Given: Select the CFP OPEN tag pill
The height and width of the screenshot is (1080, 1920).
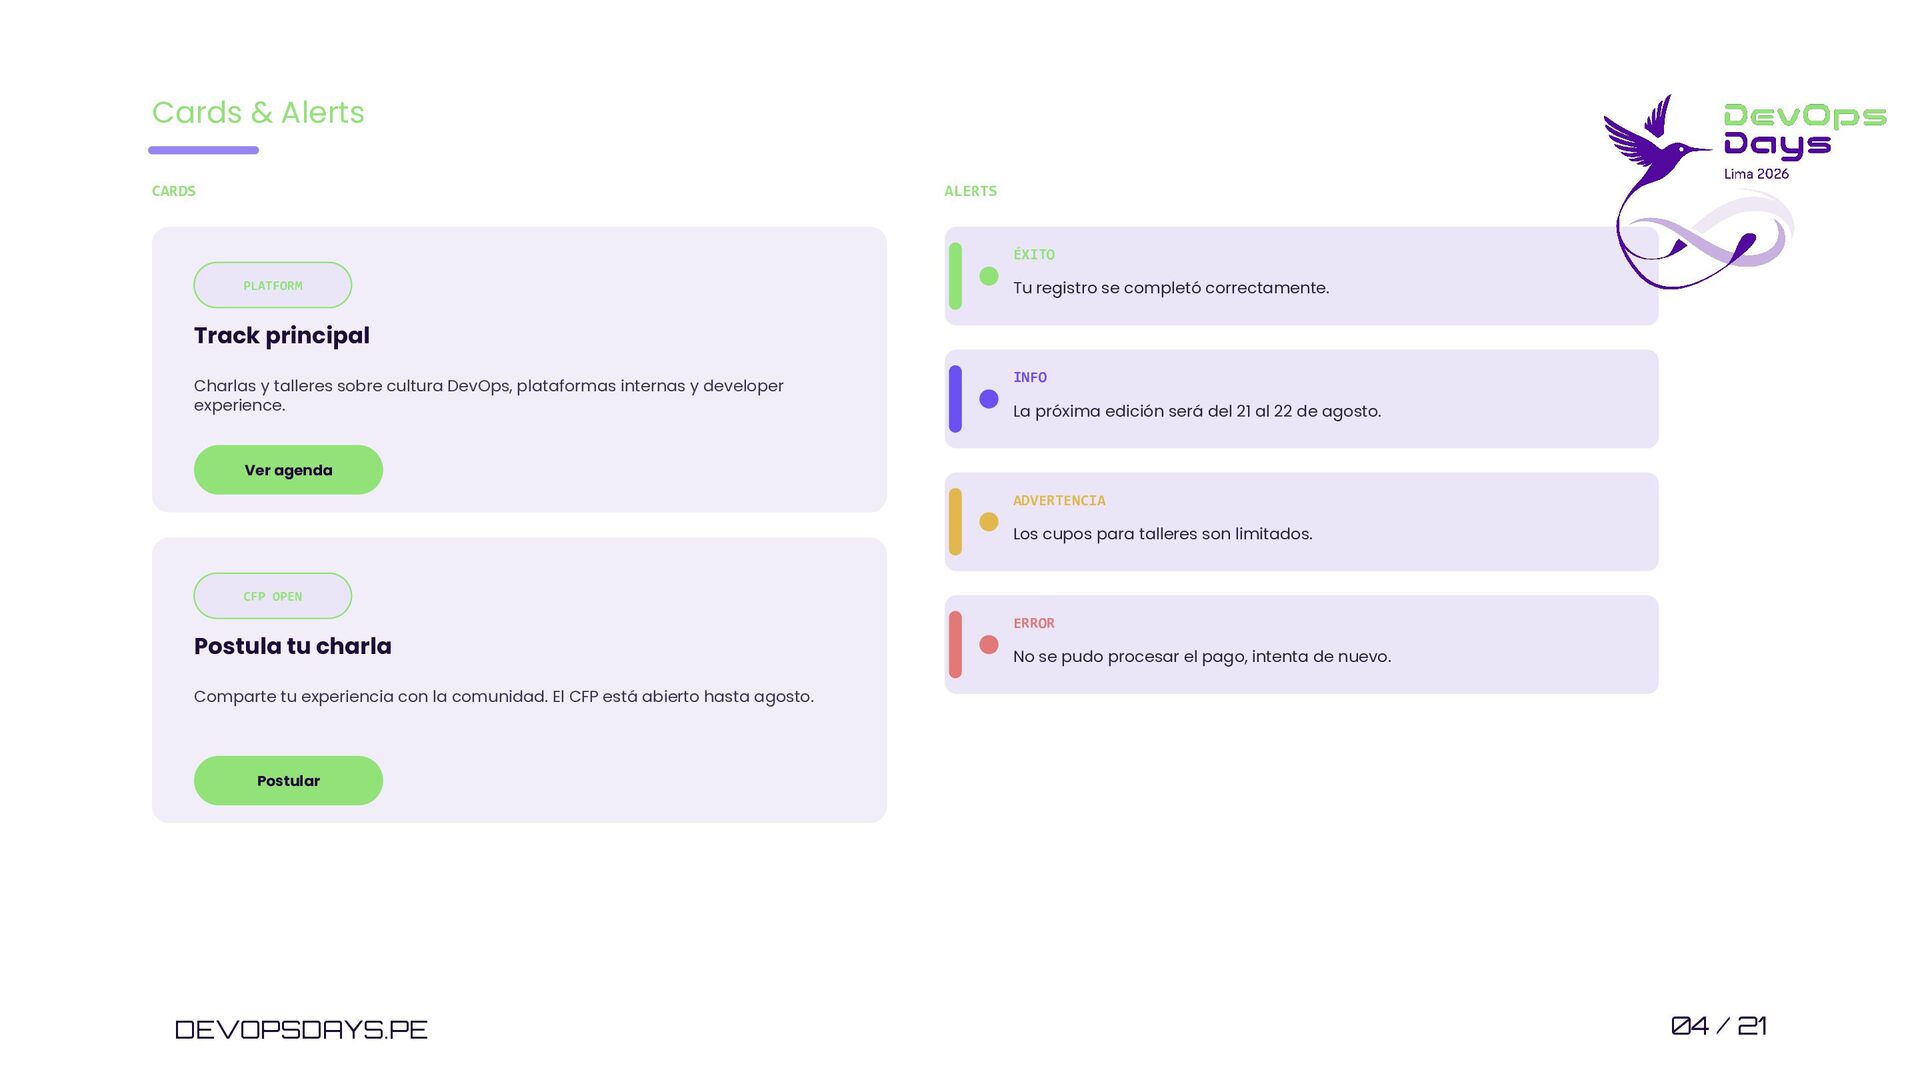Looking at the screenshot, I should (273, 596).
